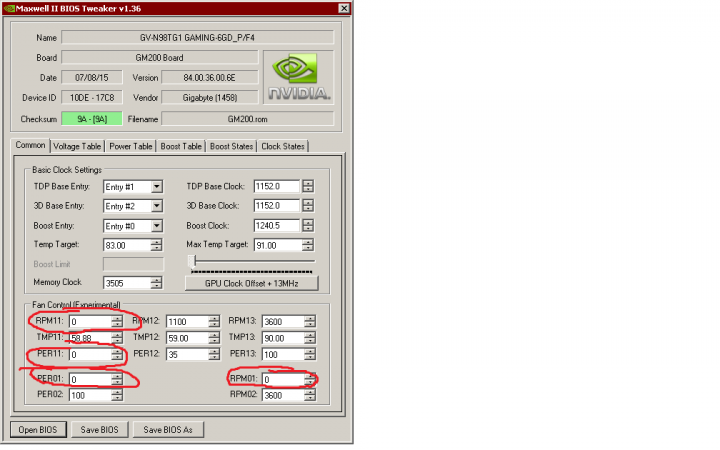The height and width of the screenshot is (450, 720).
Task: Click the PER13 field showing 100
Action: [283, 354]
